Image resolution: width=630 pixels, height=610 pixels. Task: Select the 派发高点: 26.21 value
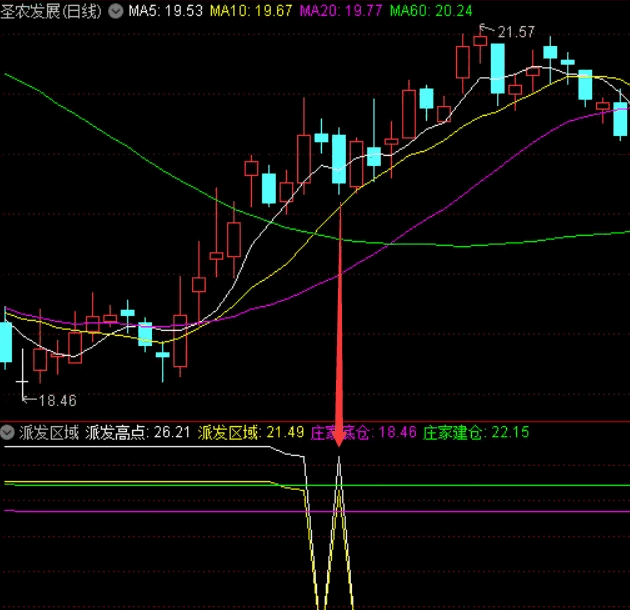pos(138,433)
